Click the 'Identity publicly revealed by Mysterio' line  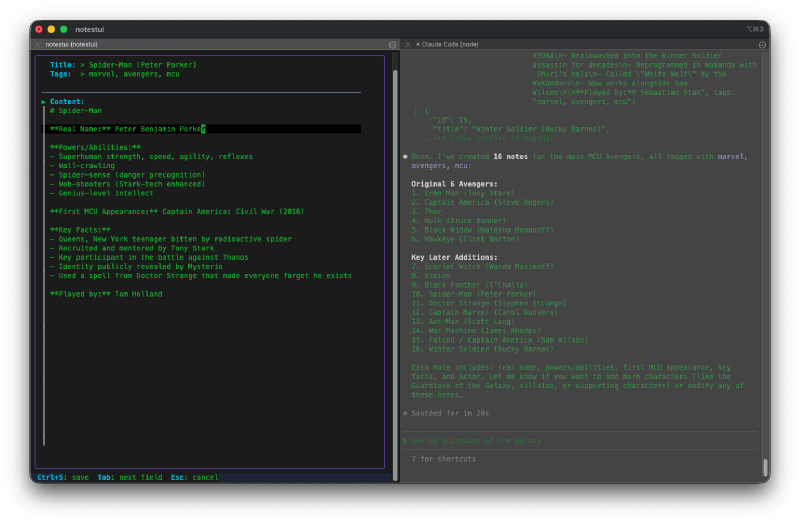pyautogui.click(x=136, y=267)
